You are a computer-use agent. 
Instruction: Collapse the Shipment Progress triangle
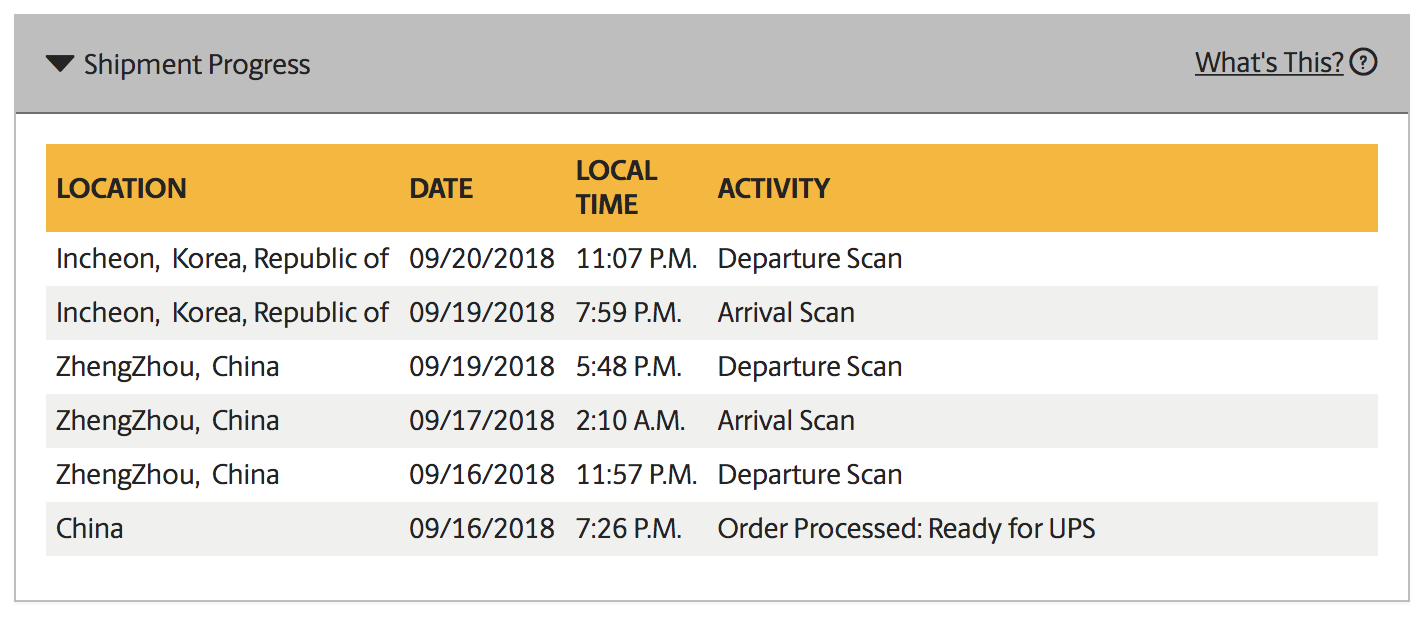coord(60,65)
